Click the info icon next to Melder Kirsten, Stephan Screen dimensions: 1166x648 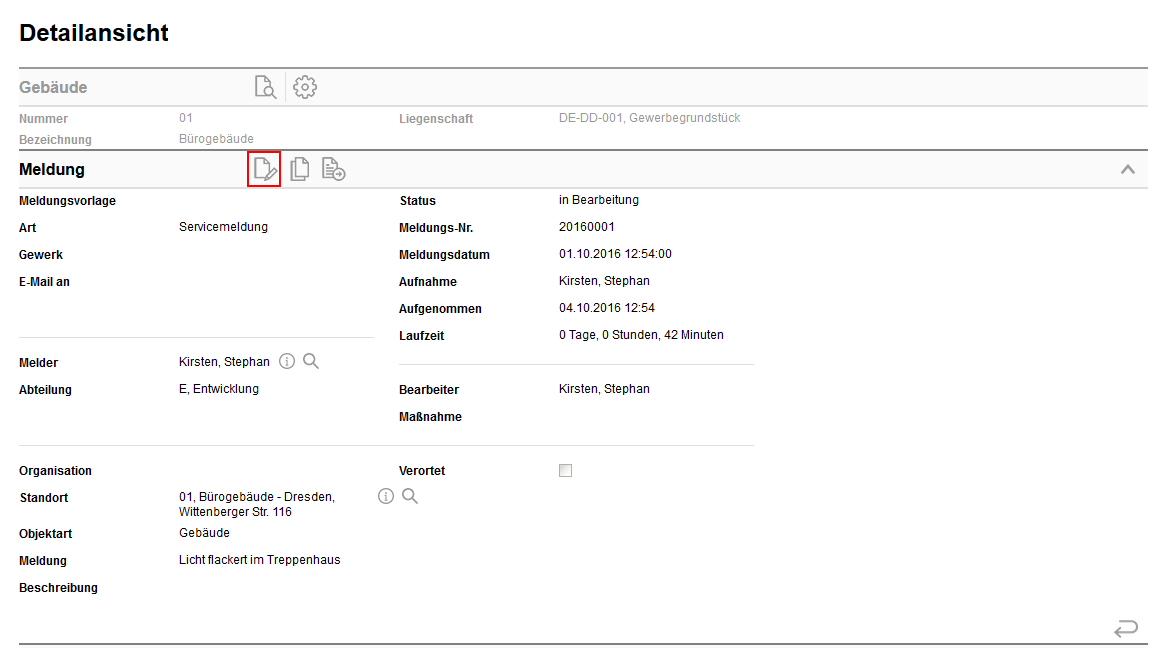(287, 361)
